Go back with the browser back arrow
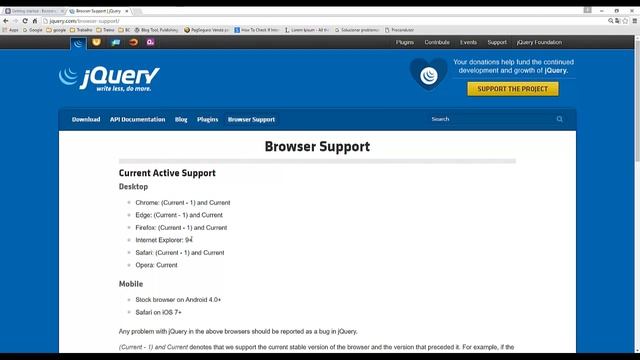Image resolution: width=640 pixels, height=360 pixels. click(x=6, y=21)
